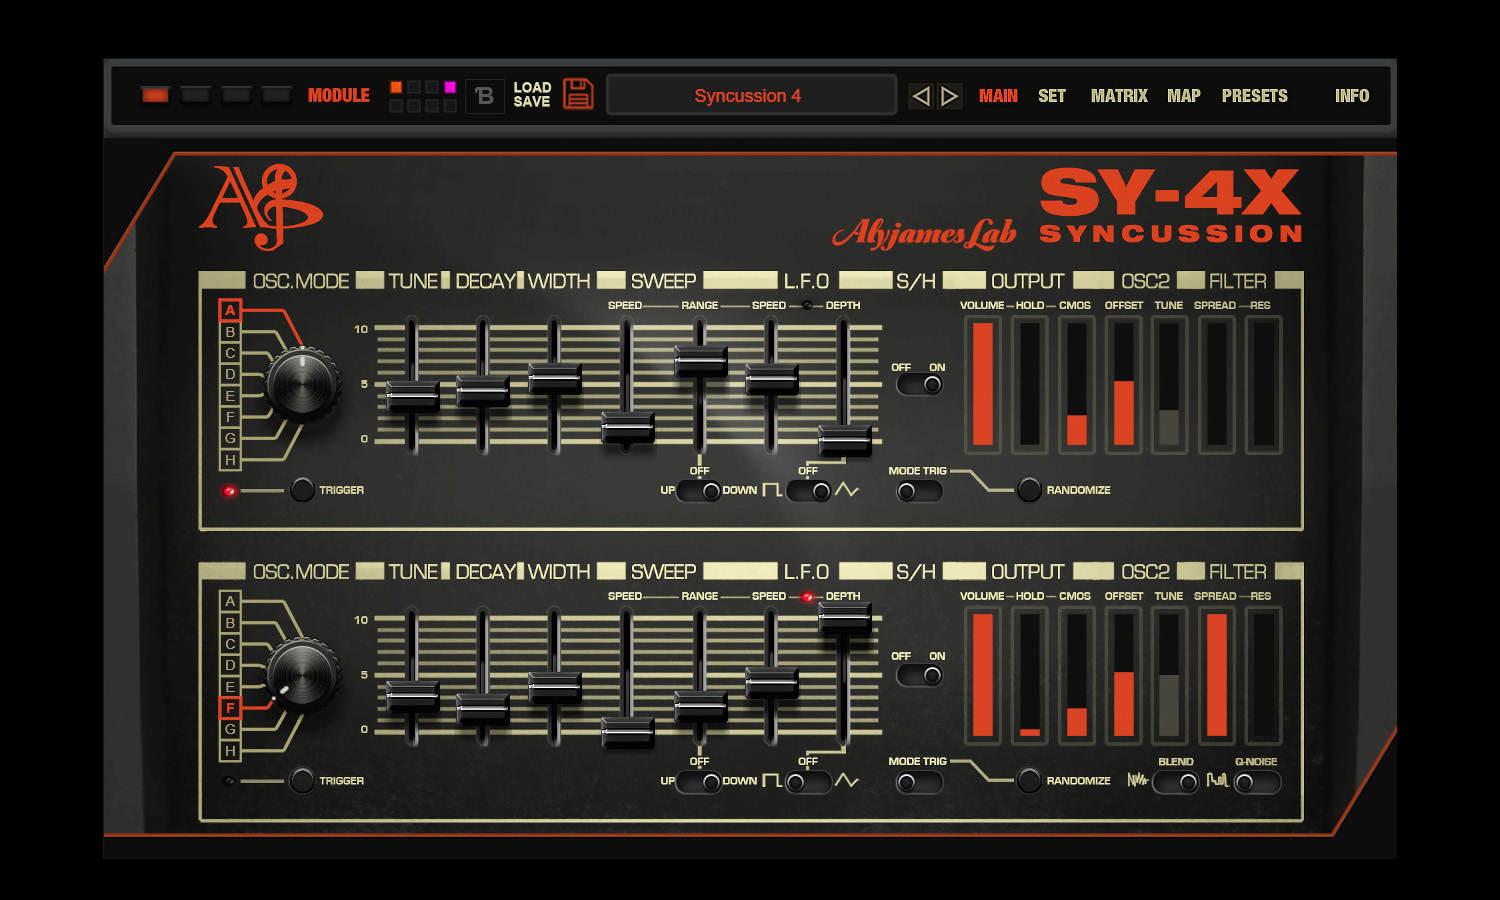Screen dimensions: 1500x900
Task: Toggle top module MODE TRIG switch
Action: (x=919, y=492)
